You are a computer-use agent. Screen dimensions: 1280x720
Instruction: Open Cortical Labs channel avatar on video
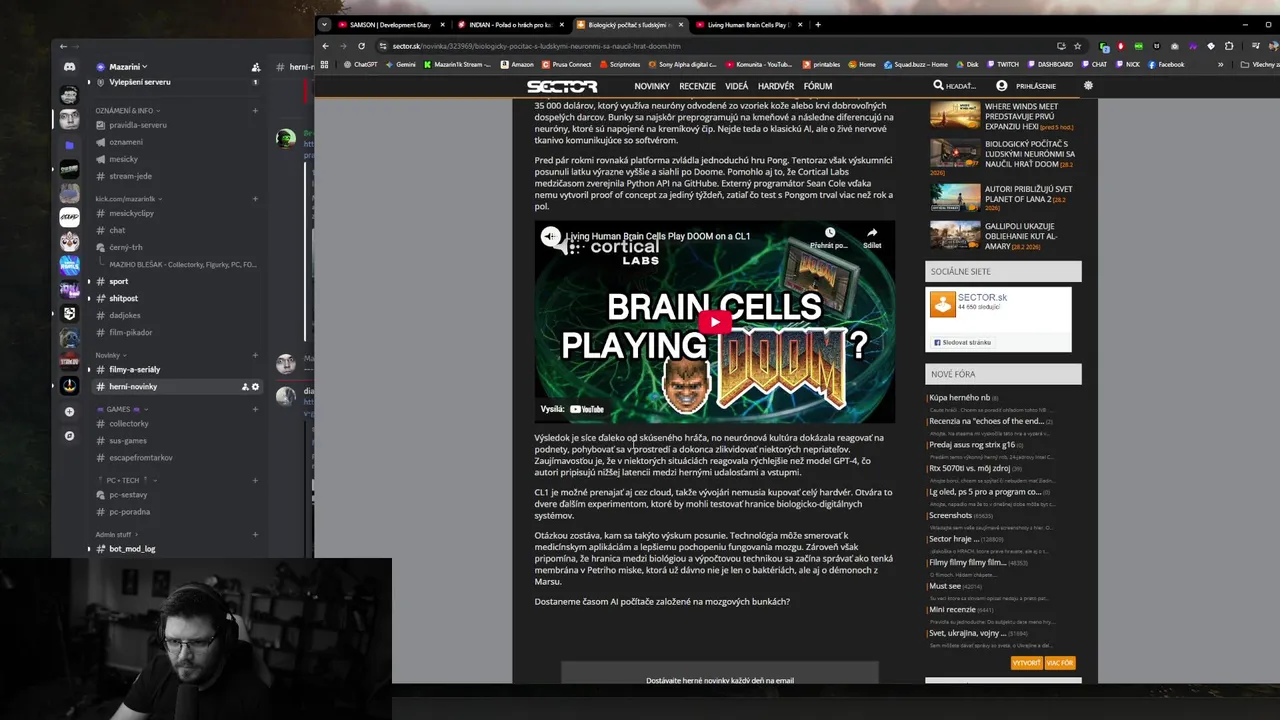[551, 236]
